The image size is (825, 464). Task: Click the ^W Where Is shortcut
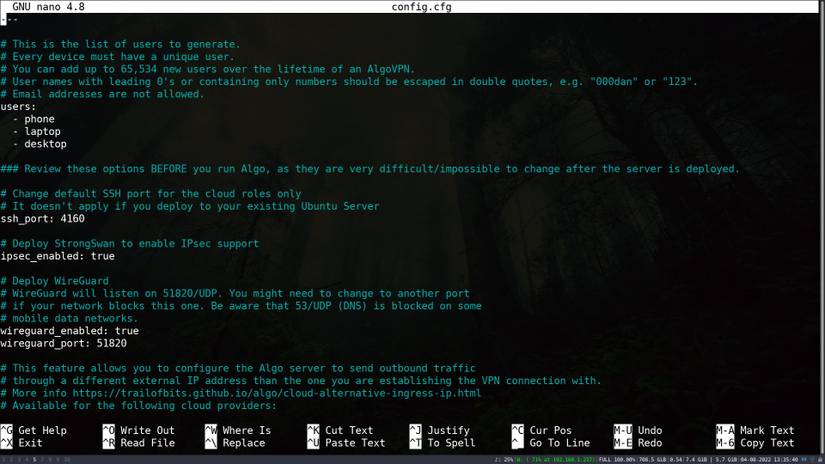tap(238, 430)
